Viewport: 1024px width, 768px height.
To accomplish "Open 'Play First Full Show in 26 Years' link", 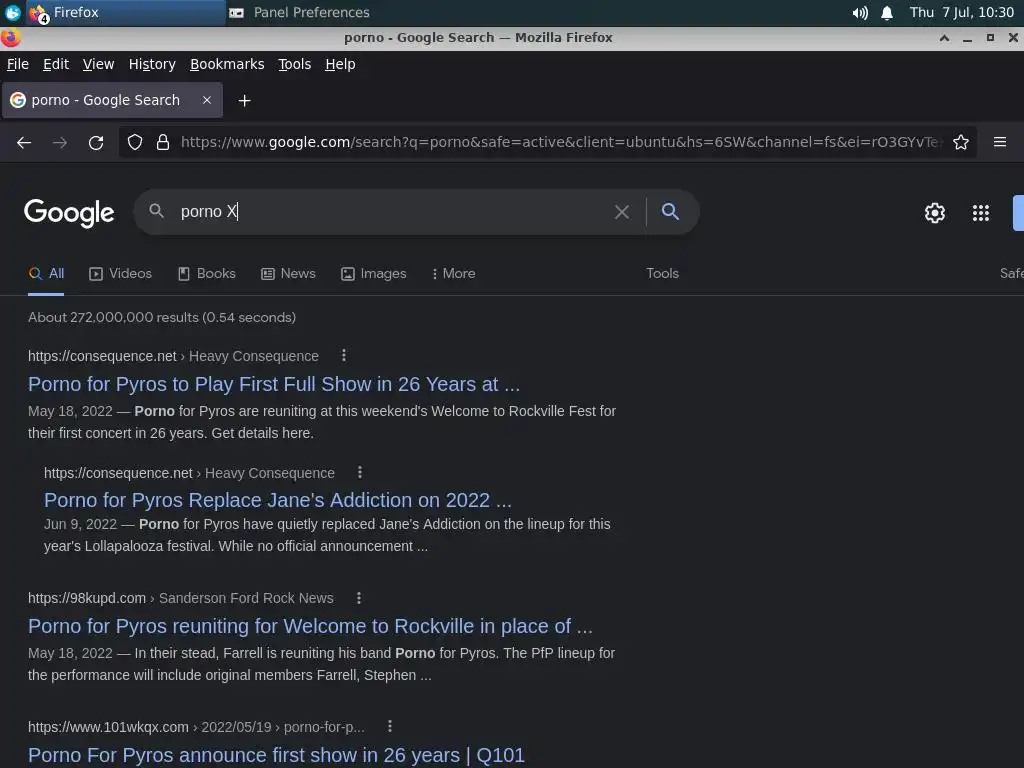I will [274, 384].
